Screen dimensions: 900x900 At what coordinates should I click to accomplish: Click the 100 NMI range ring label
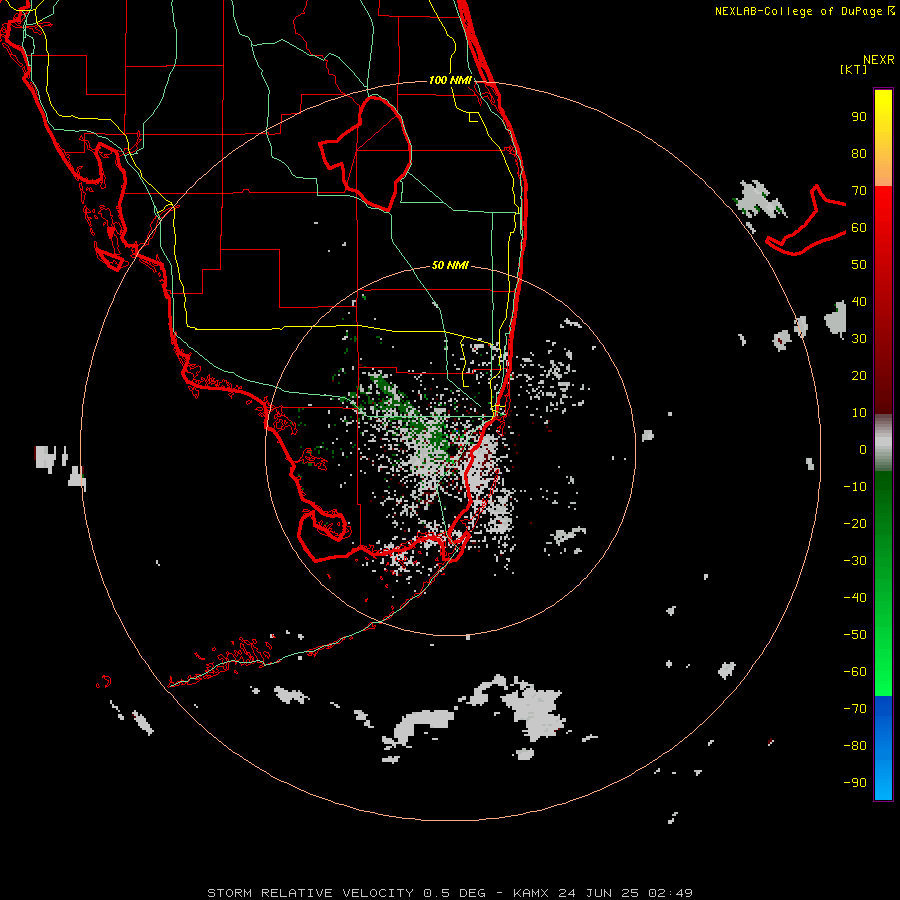coord(450,80)
